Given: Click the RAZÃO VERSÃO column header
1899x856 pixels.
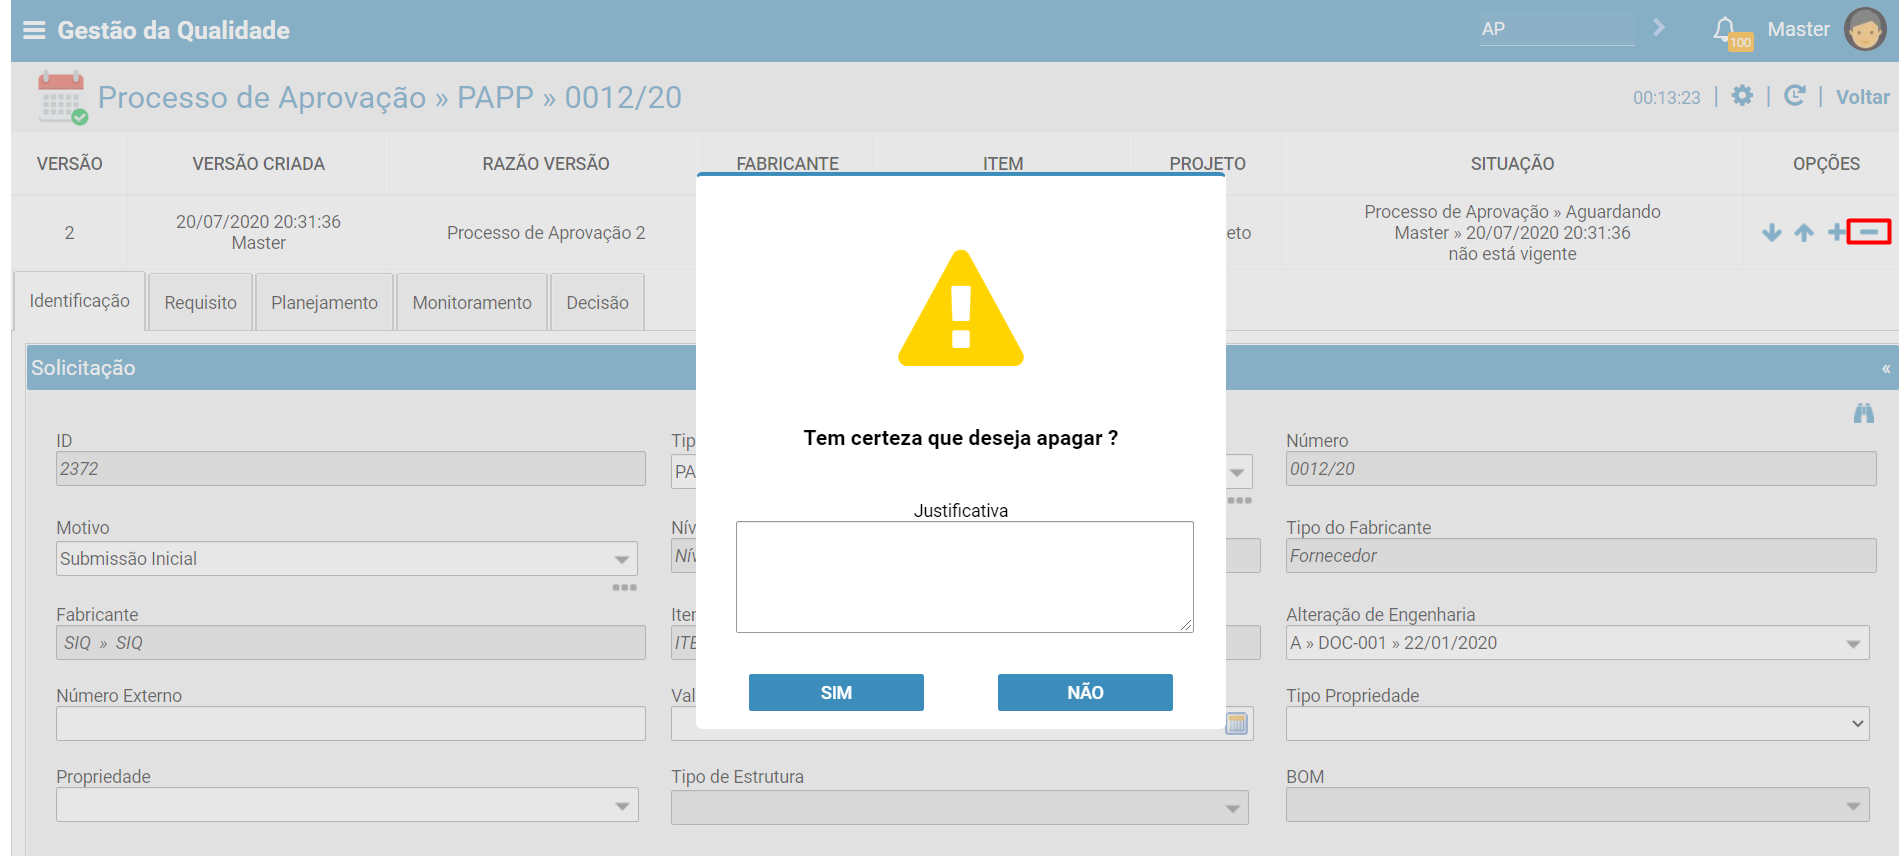Looking at the screenshot, I should tap(546, 164).
